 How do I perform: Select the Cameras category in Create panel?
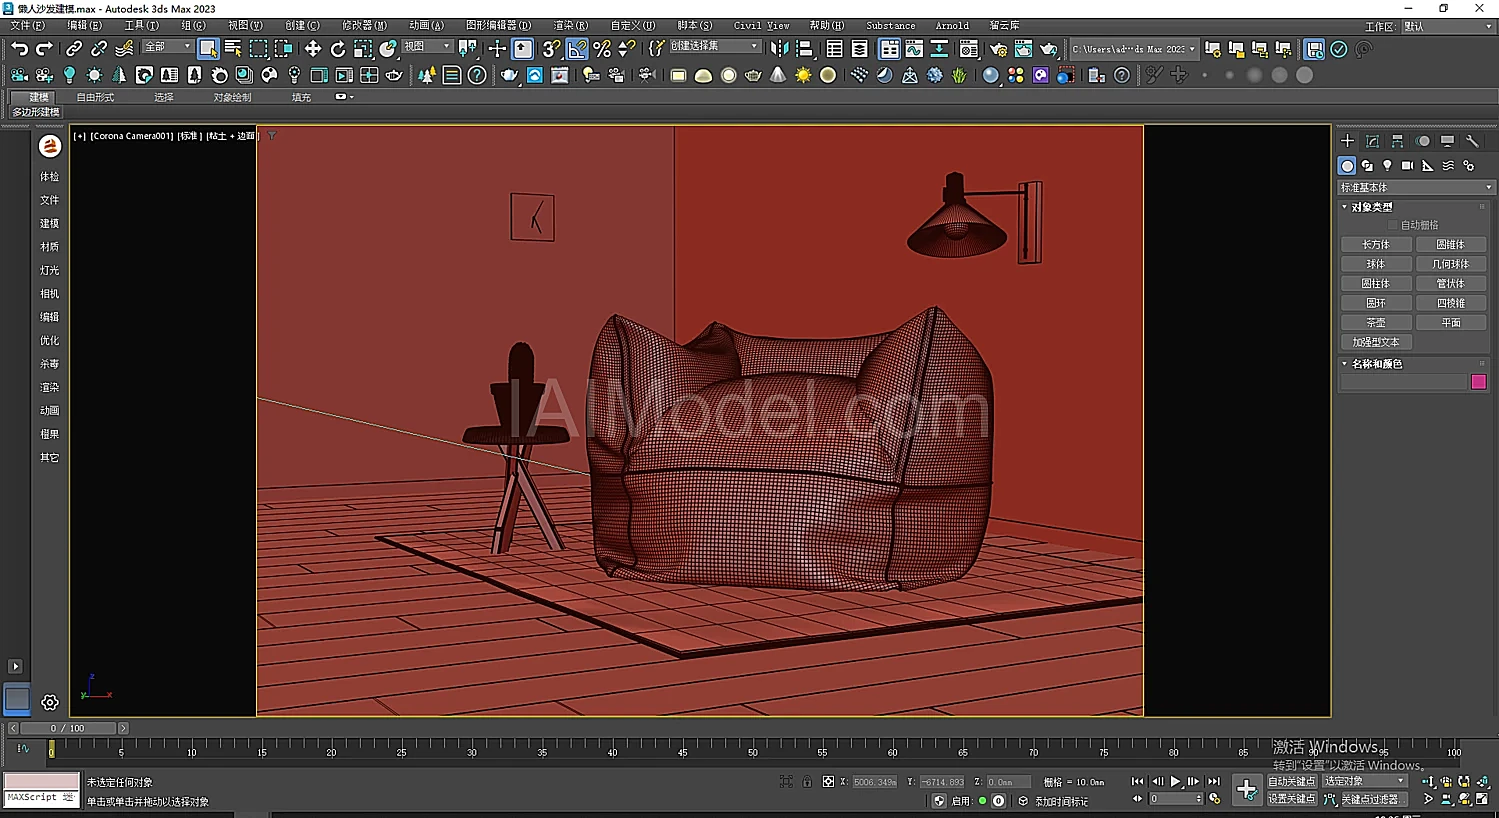1407,166
